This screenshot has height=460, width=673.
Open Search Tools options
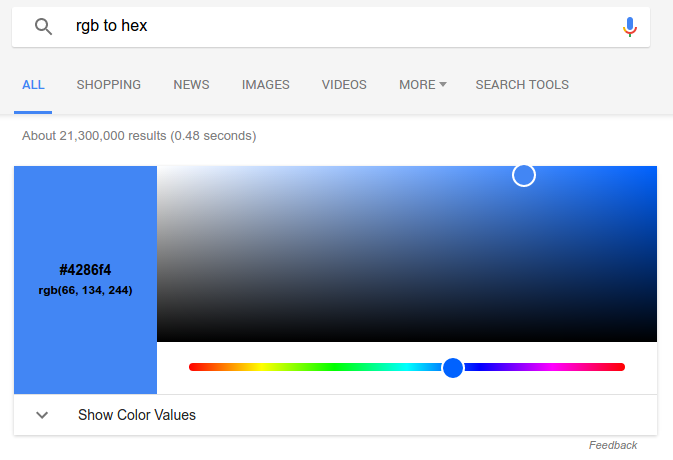[522, 85]
